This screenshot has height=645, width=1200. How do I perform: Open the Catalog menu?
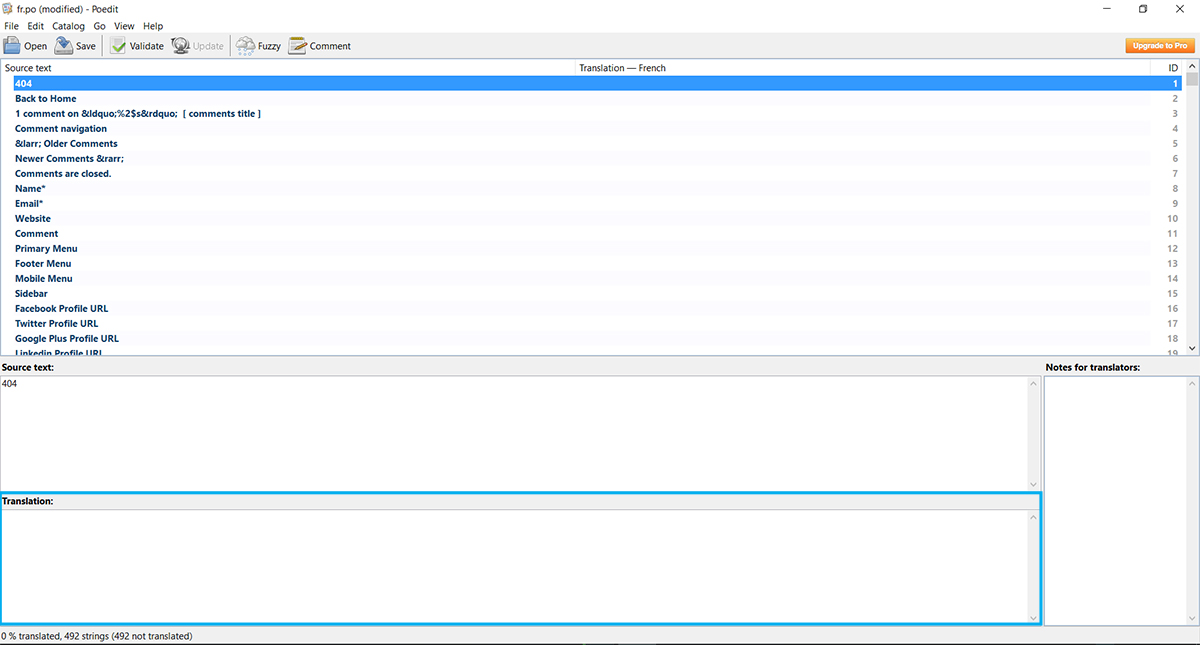[69, 26]
